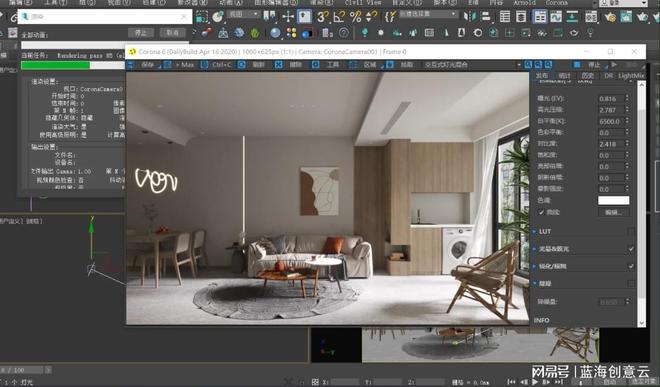Open the view coordinate system dropdown

point(244,14)
